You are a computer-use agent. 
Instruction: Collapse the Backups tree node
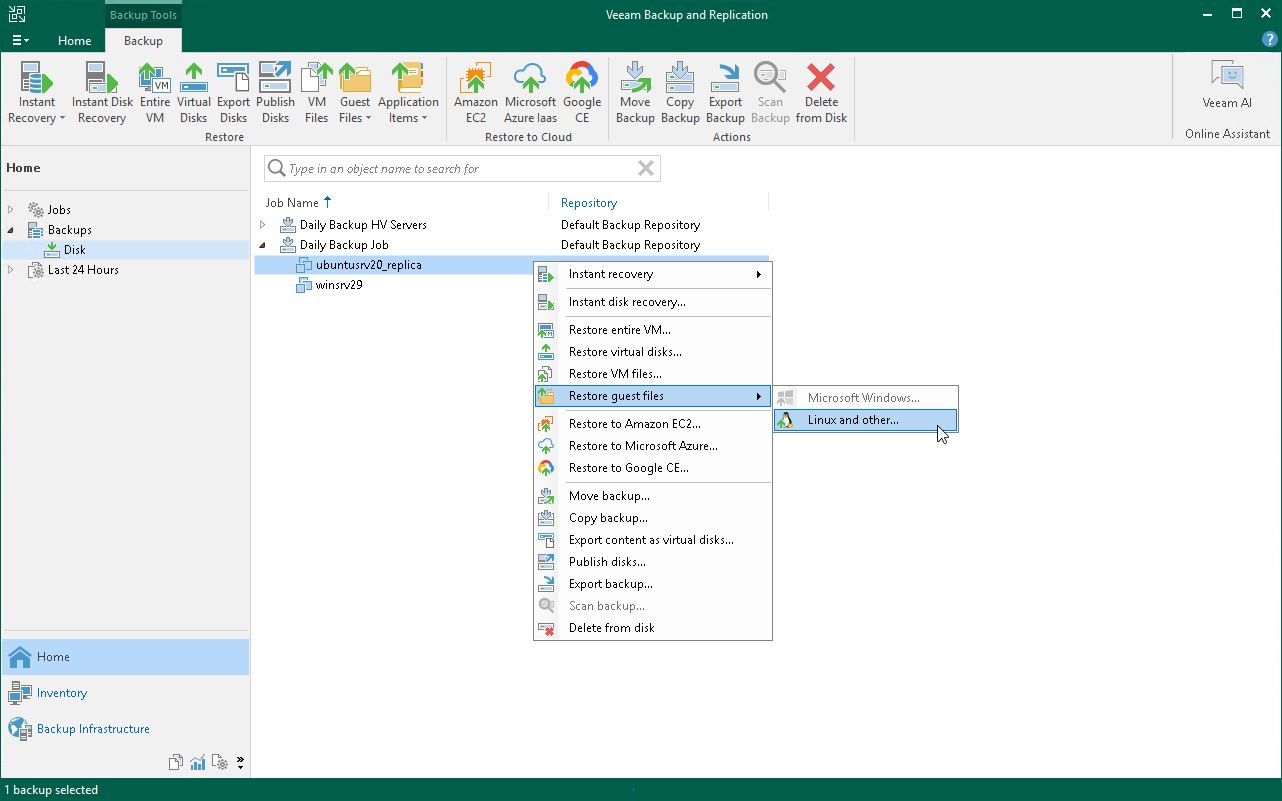11,230
